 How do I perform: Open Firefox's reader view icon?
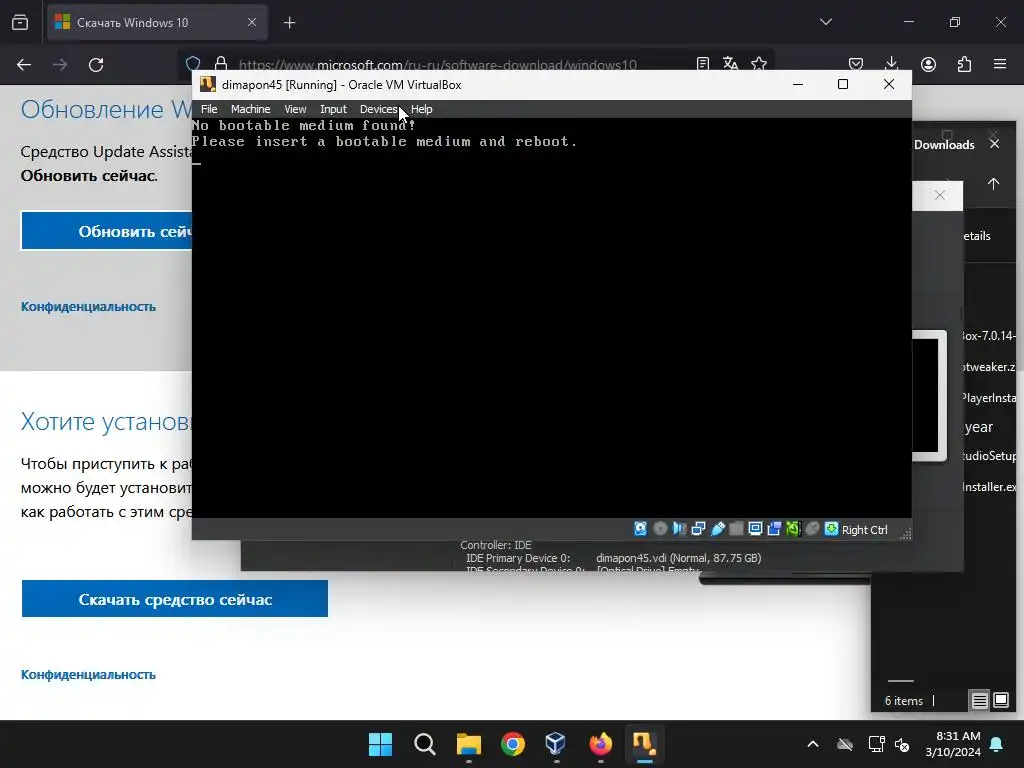(x=703, y=64)
